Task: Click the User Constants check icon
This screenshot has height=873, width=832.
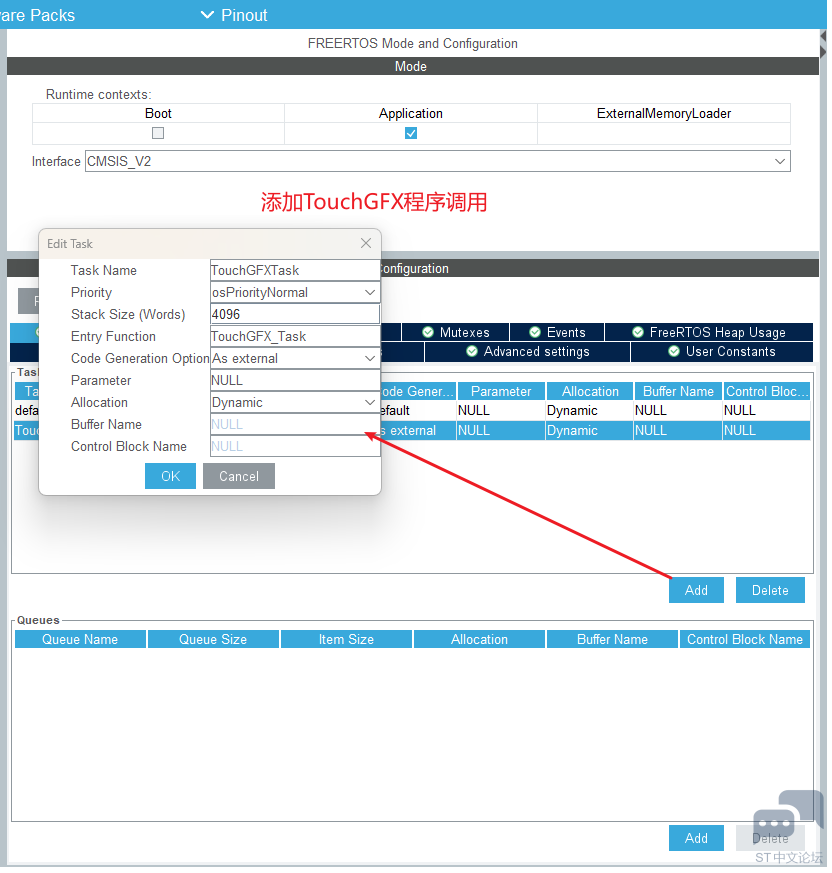Action: (x=676, y=352)
